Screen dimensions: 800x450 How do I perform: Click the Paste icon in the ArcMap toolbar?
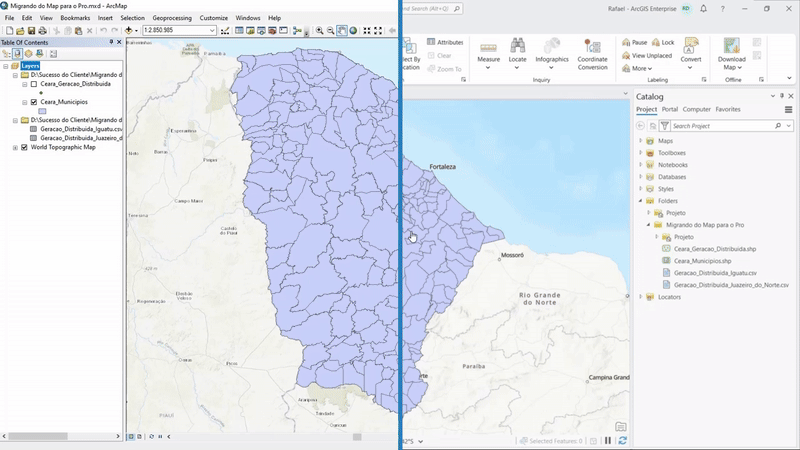pos(79,31)
